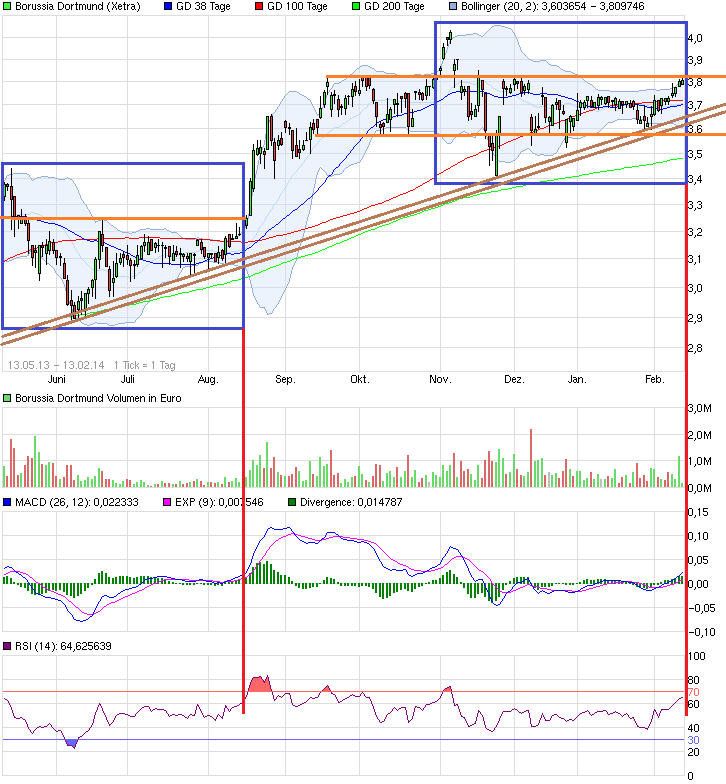This screenshot has height=784, width=726.
Task: Click the 'Feb.' month label
Action: [x=654, y=379]
